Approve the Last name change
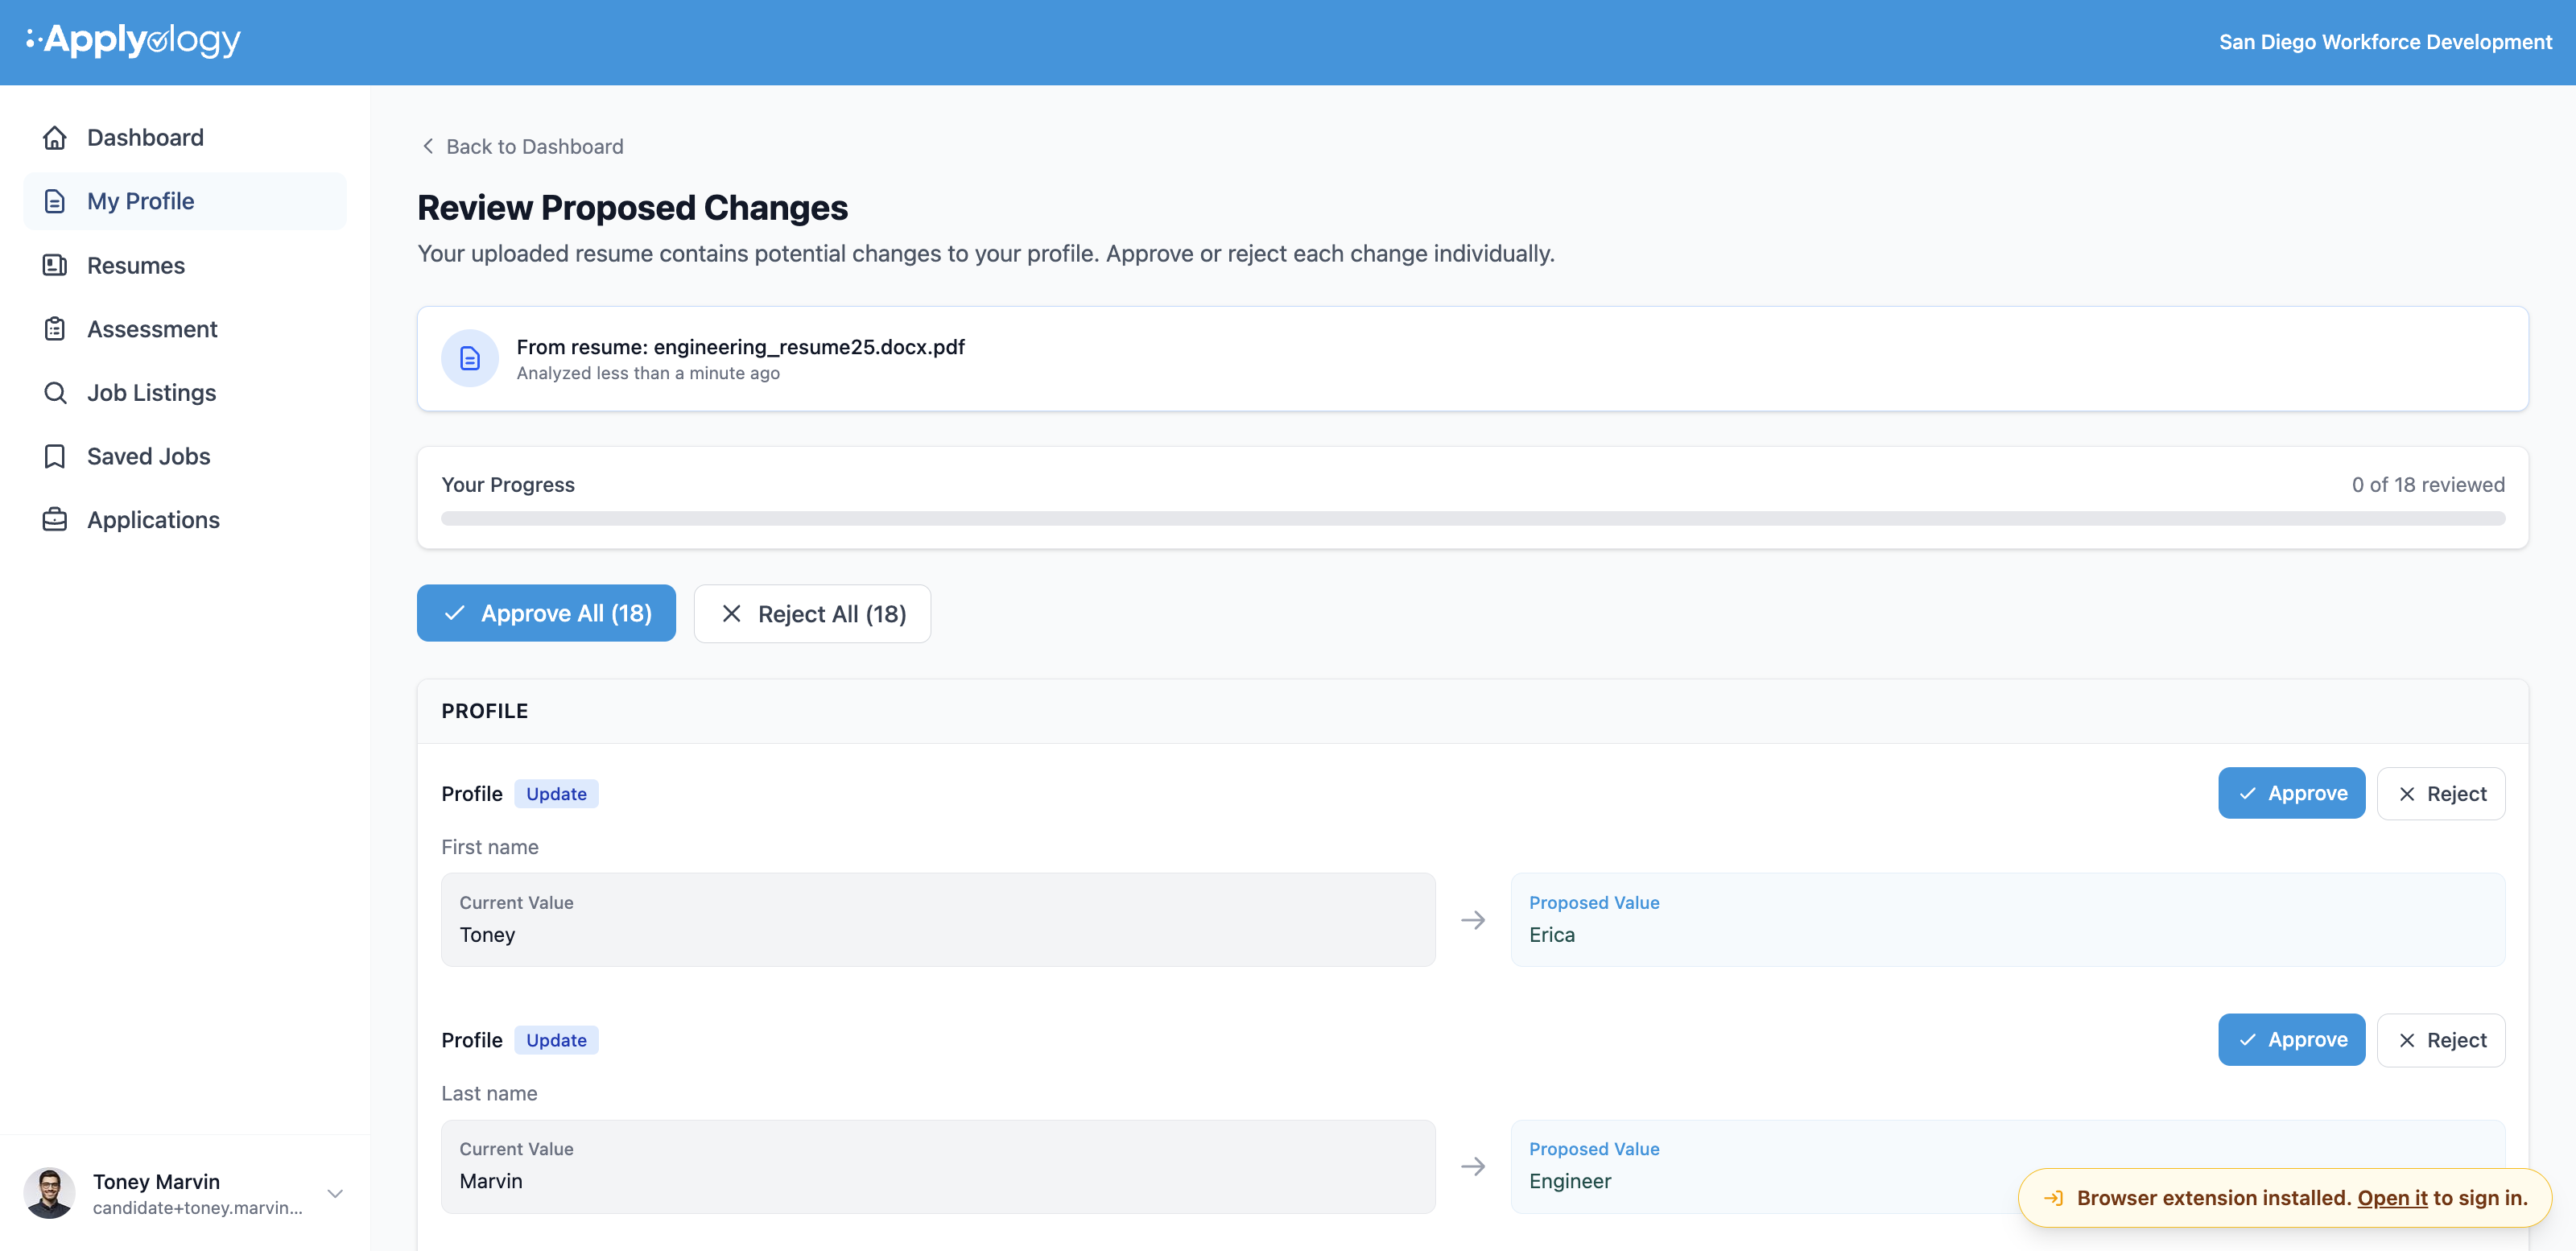The image size is (2576, 1251). pos(2291,1040)
